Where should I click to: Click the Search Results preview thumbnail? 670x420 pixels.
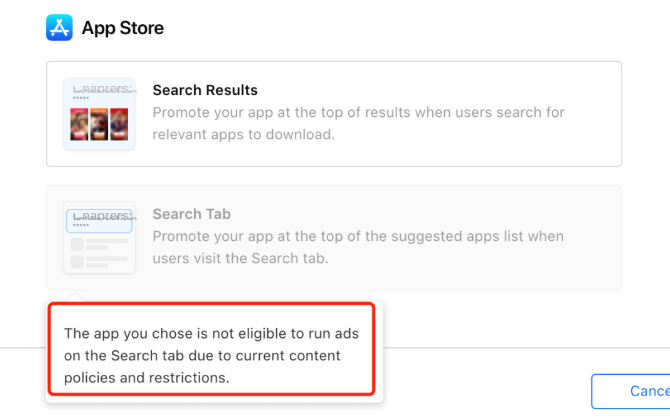pos(99,114)
